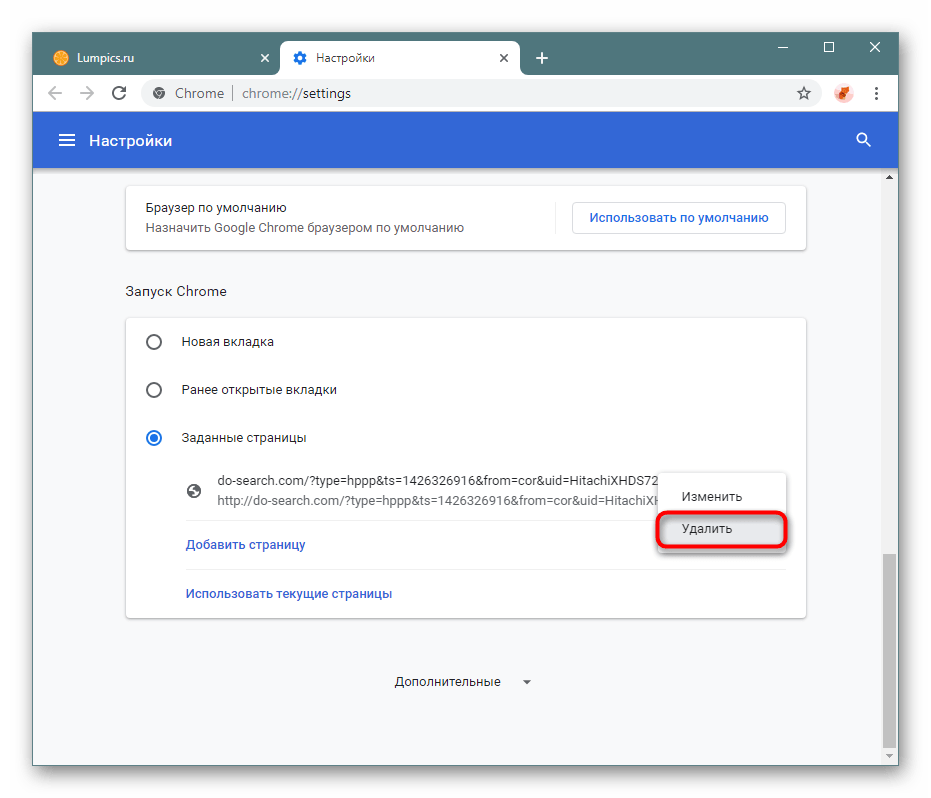Click the search settings magnifier icon
The image size is (931, 798).
(x=863, y=140)
